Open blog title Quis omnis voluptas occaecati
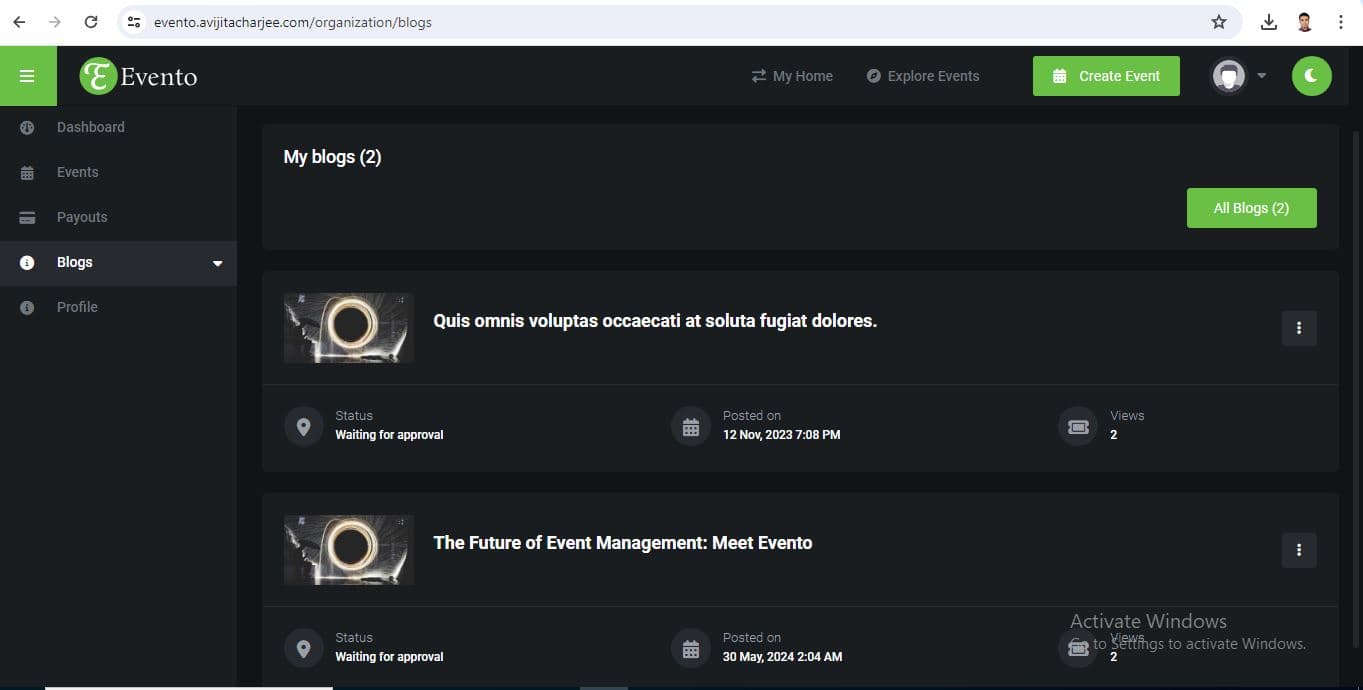 tap(655, 321)
